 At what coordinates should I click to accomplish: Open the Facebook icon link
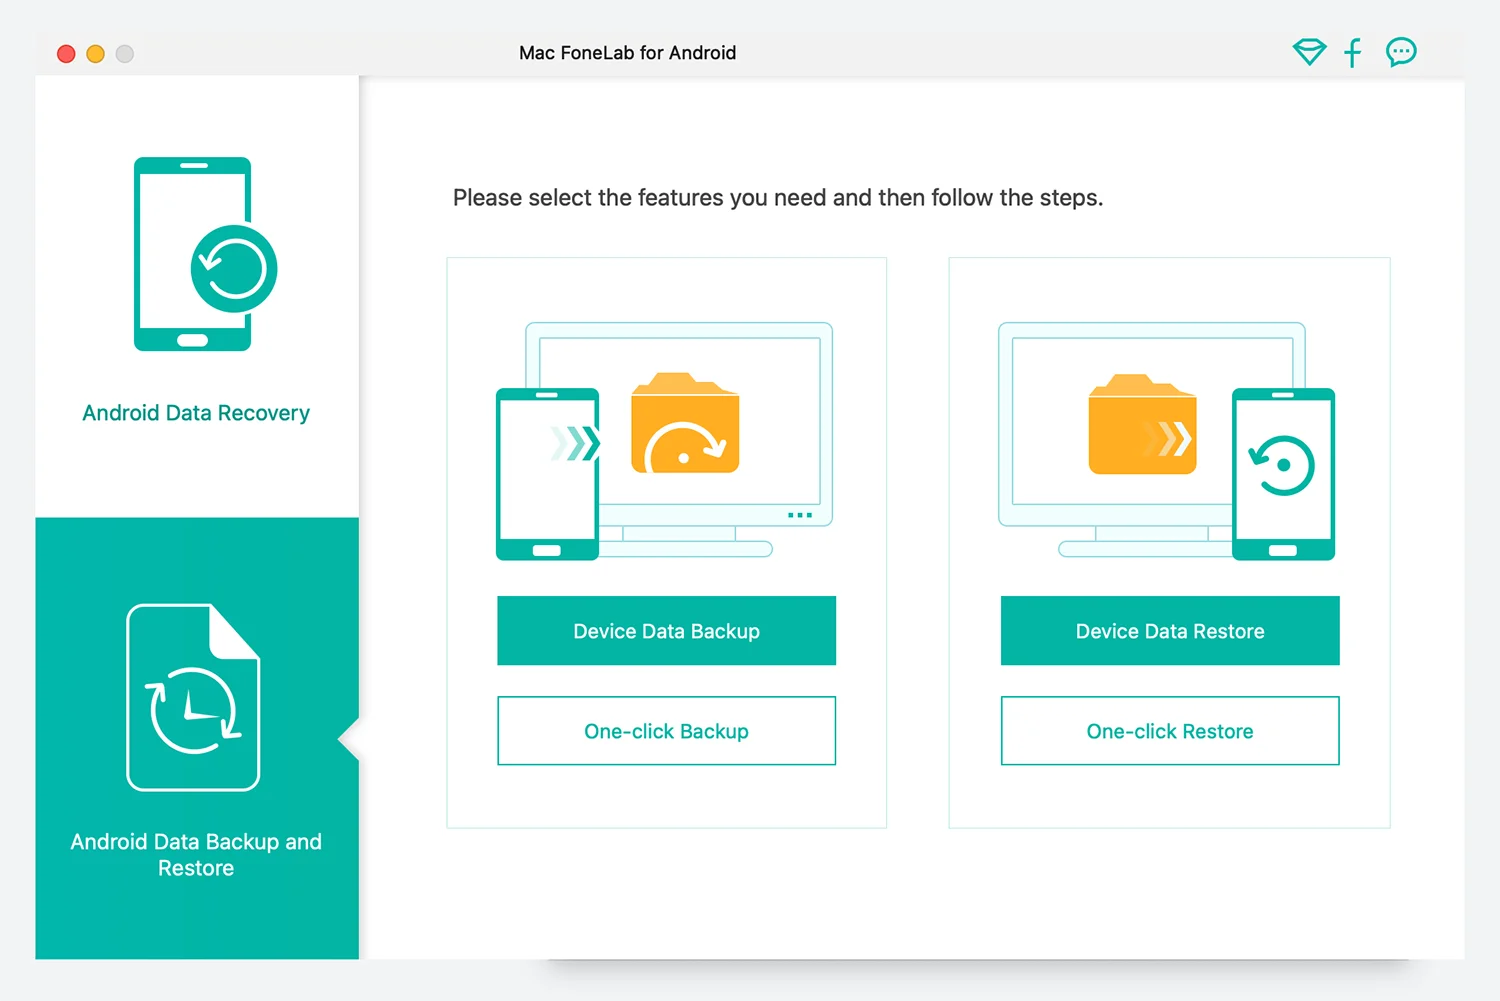pyautogui.click(x=1353, y=52)
